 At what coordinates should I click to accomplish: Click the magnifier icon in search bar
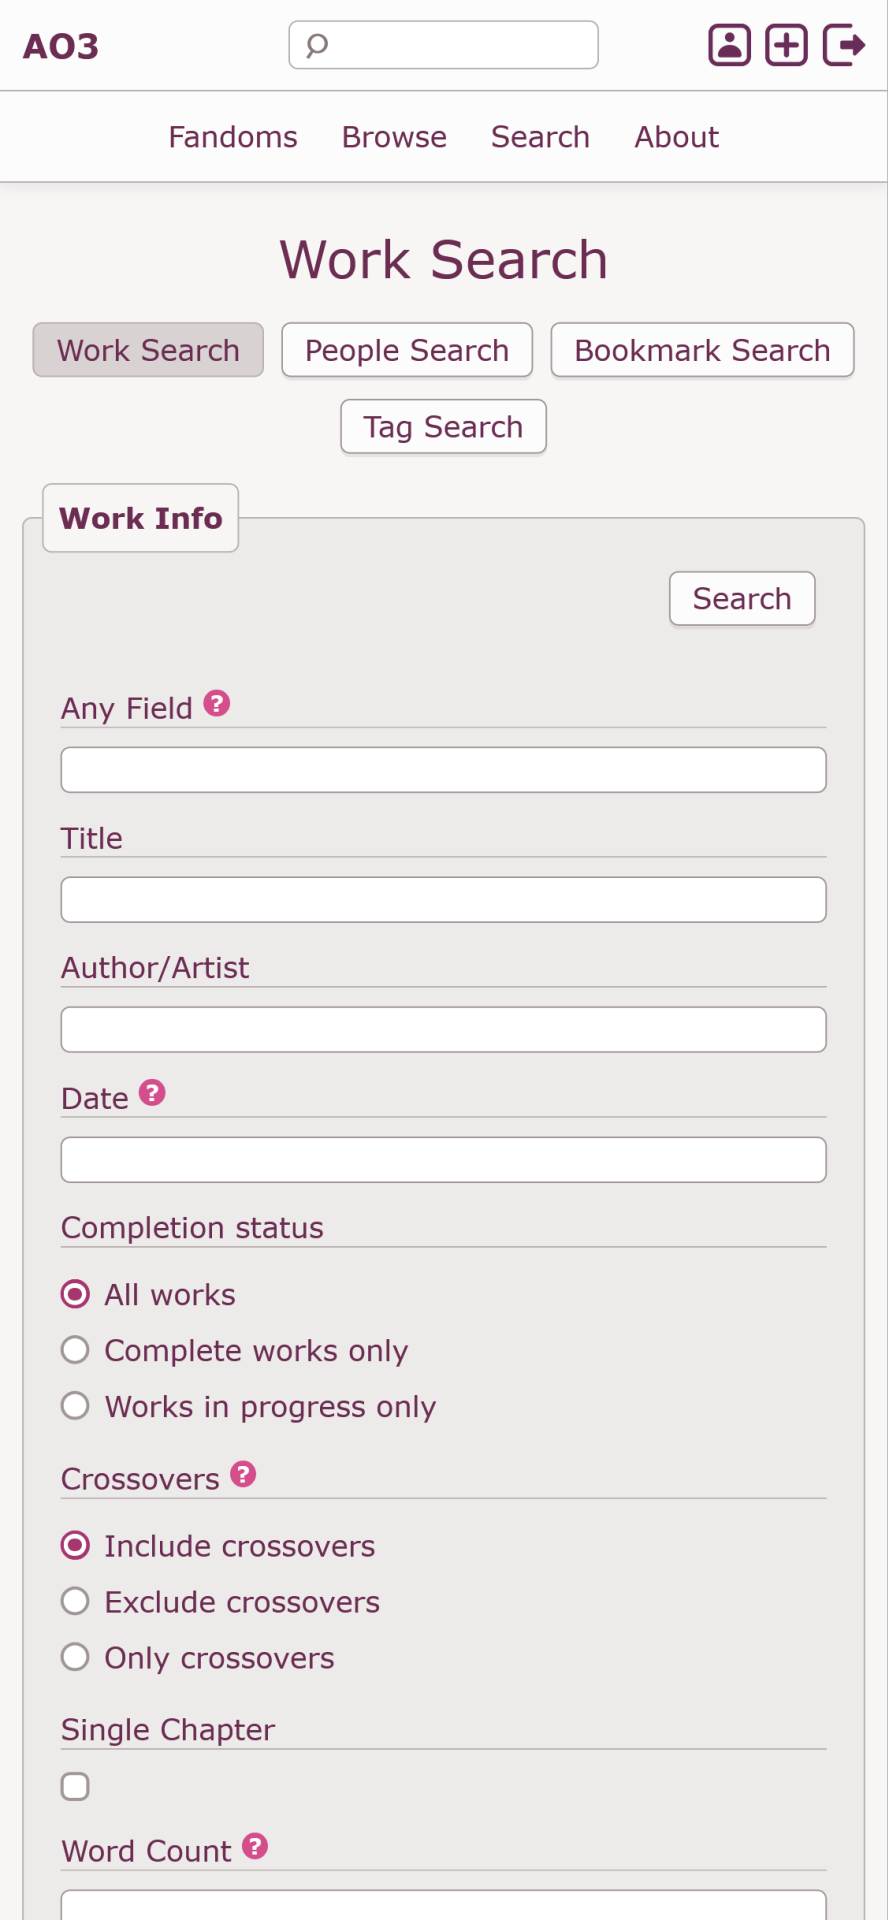(317, 45)
